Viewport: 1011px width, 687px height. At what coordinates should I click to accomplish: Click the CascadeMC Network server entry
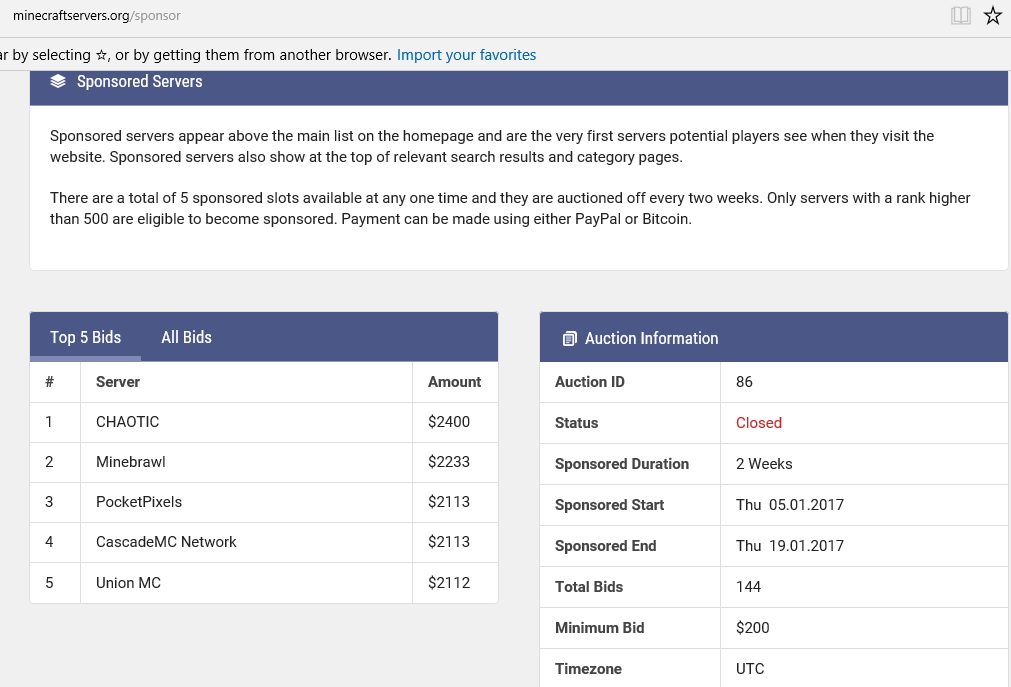(166, 542)
